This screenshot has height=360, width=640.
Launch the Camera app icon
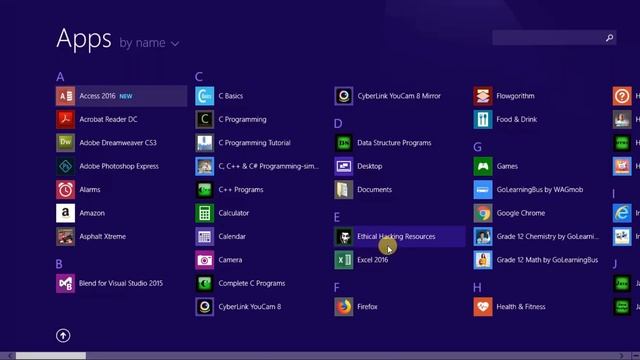[x=204, y=260]
